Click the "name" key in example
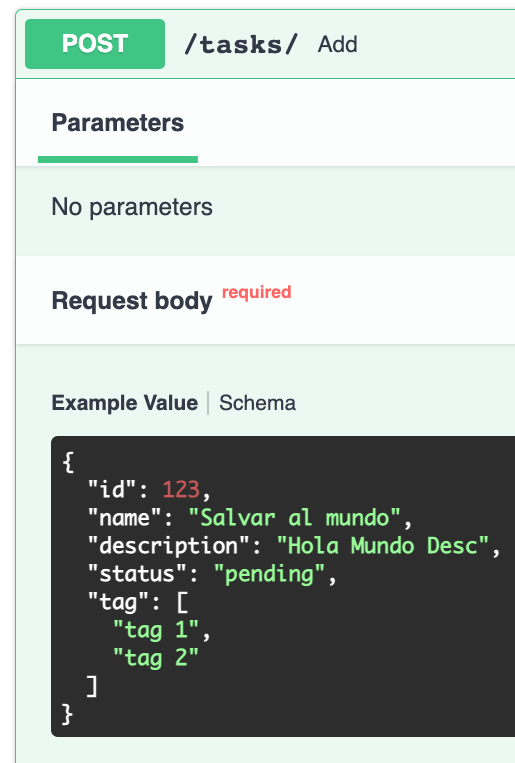The width and height of the screenshot is (515, 763). (125, 518)
